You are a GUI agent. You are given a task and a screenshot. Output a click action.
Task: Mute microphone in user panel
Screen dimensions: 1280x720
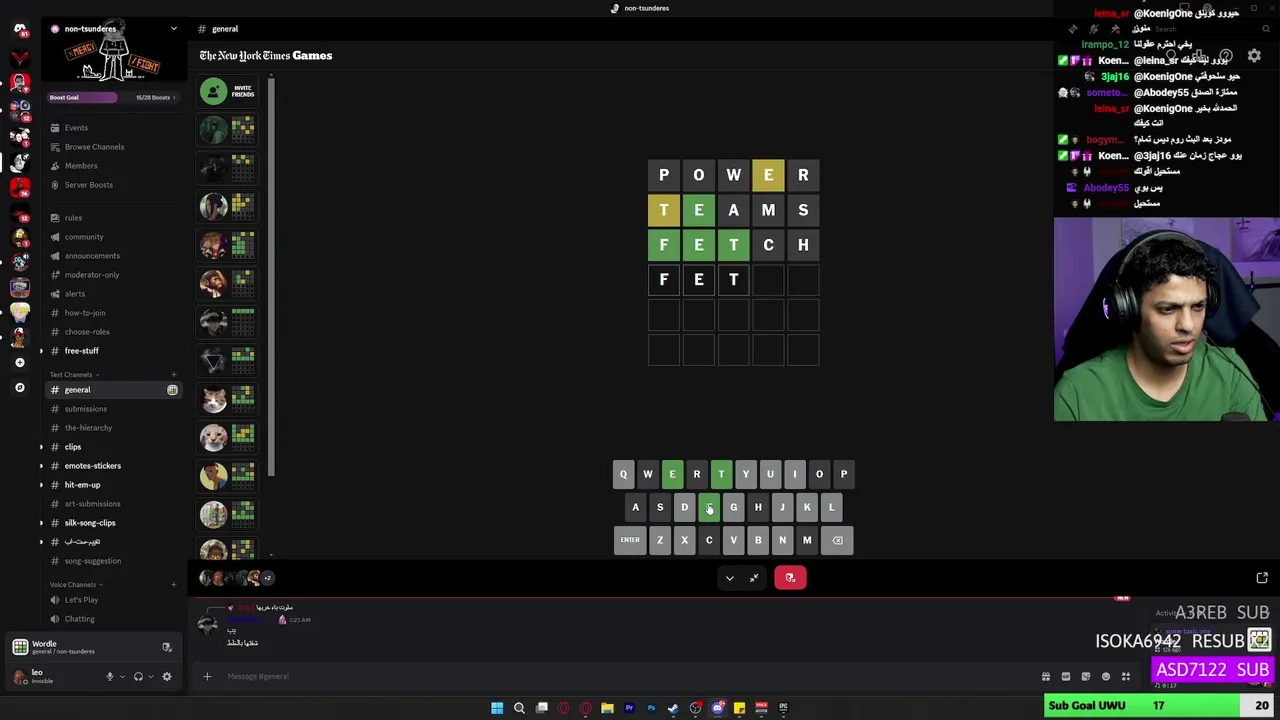110,677
